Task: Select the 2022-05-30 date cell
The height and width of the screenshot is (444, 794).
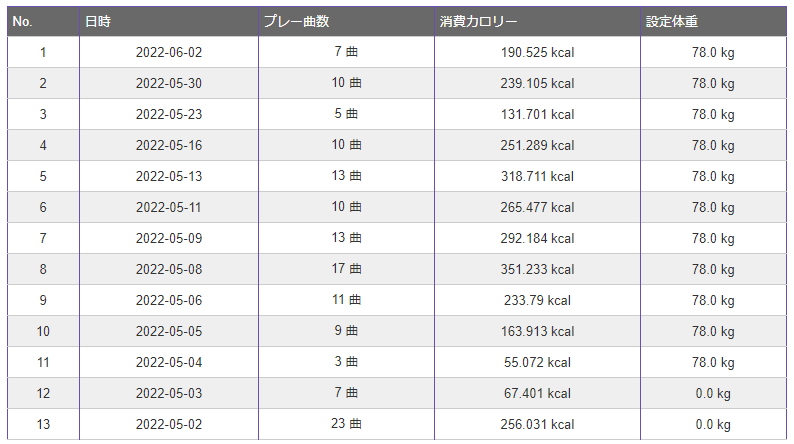Action: click(x=169, y=83)
